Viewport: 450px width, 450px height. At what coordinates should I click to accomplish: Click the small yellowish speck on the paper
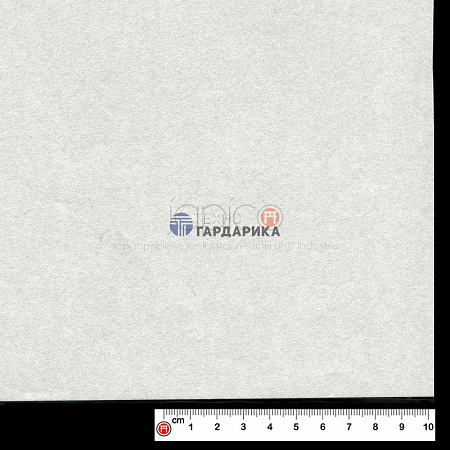point(101,238)
